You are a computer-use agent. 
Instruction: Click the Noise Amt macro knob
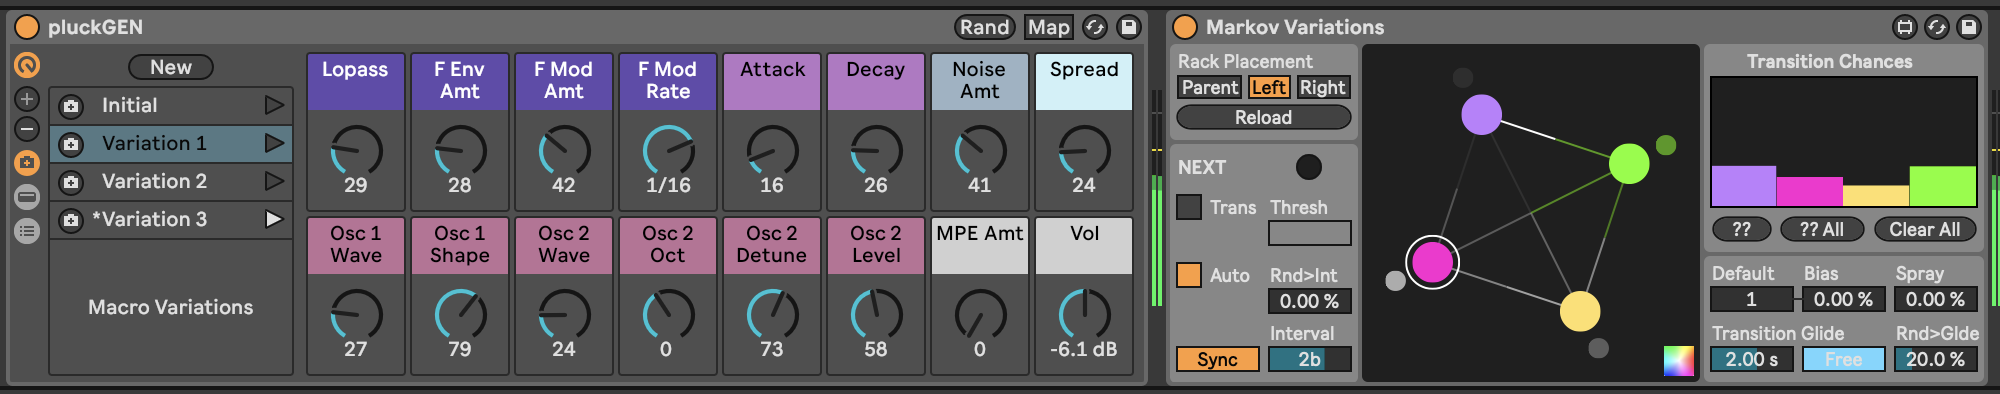click(x=980, y=151)
